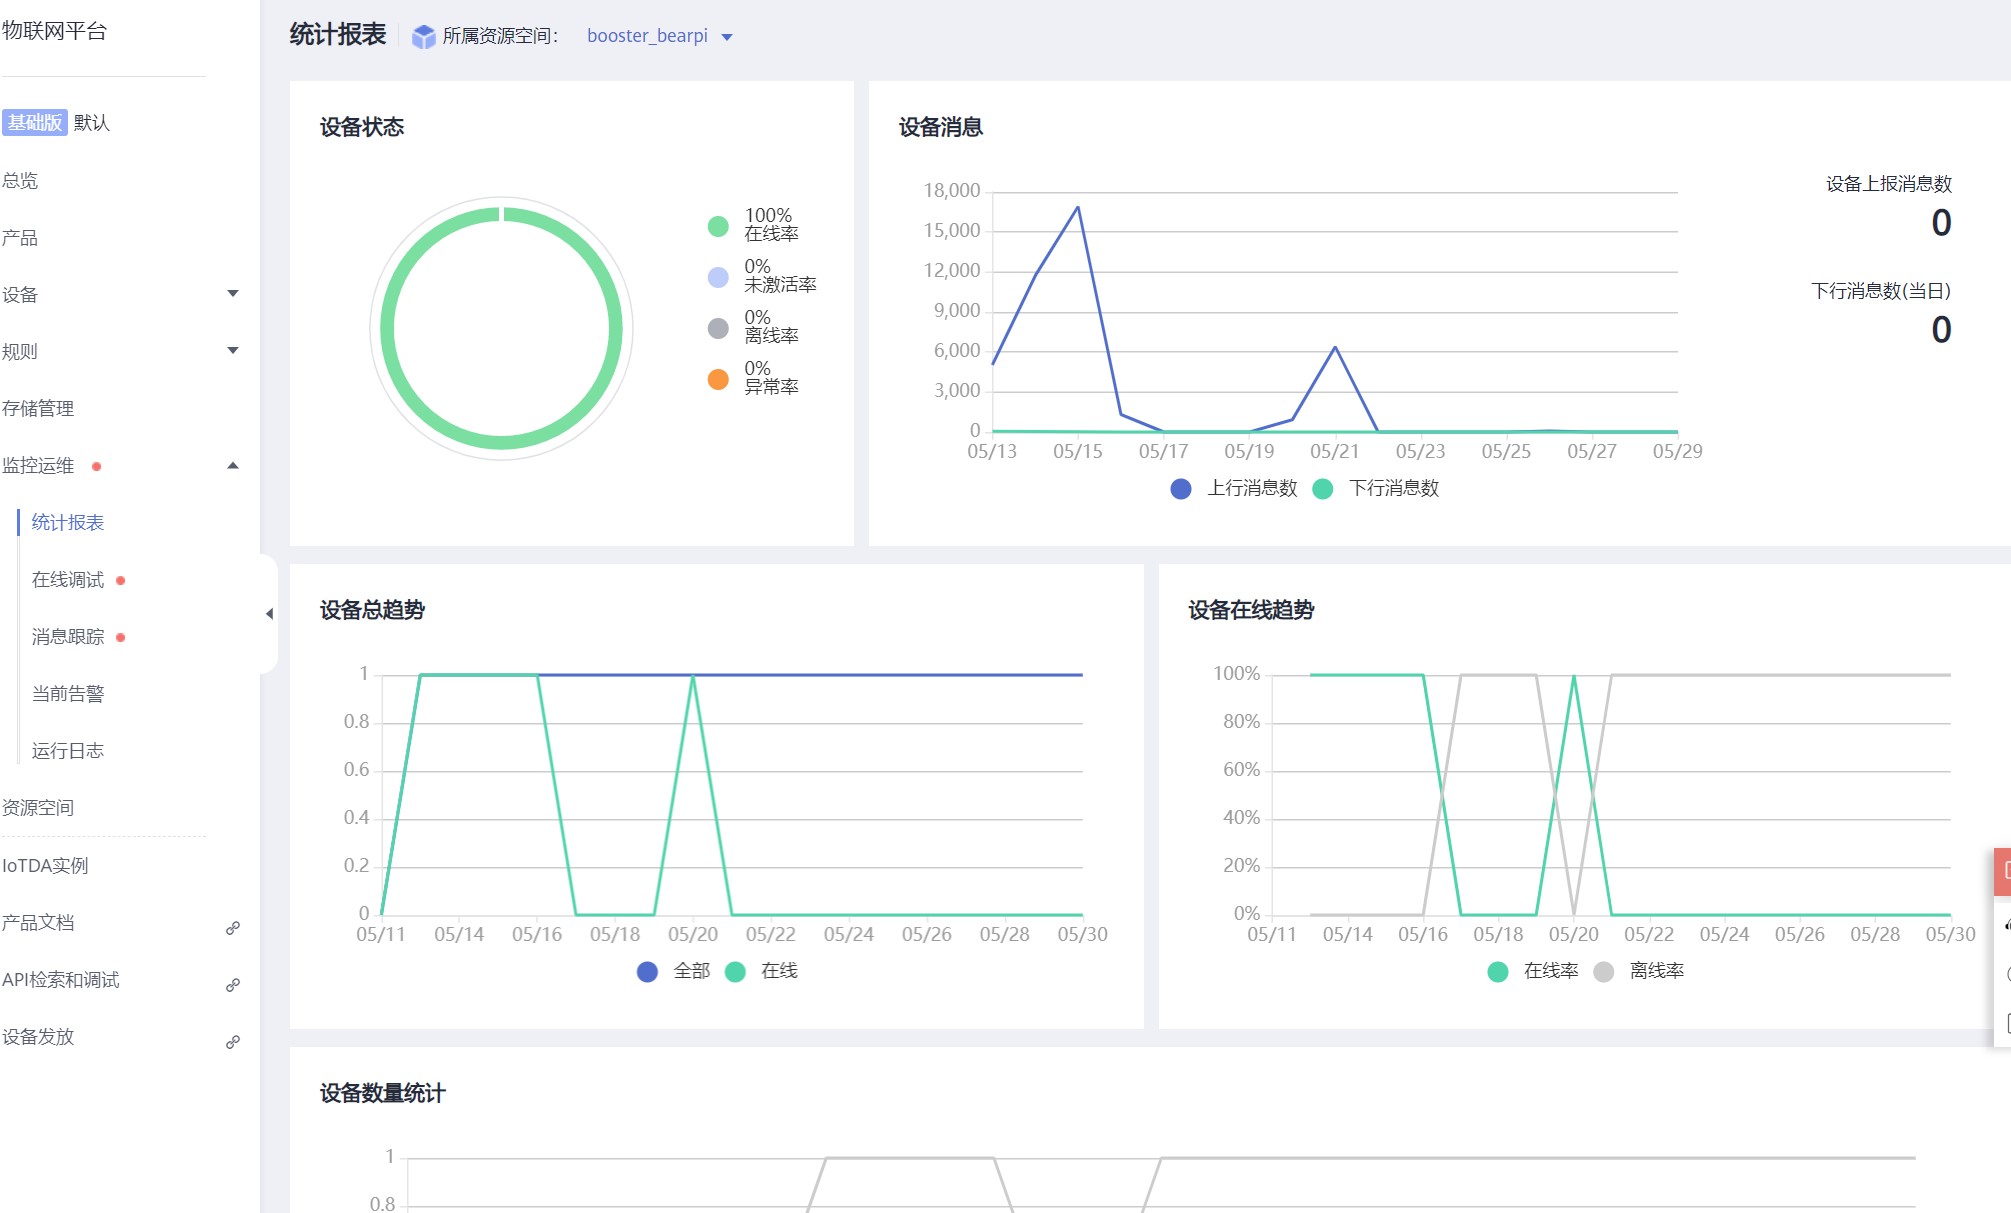Open API检索和调试 via its link icon
2011x1213 pixels.
(233, 985)
